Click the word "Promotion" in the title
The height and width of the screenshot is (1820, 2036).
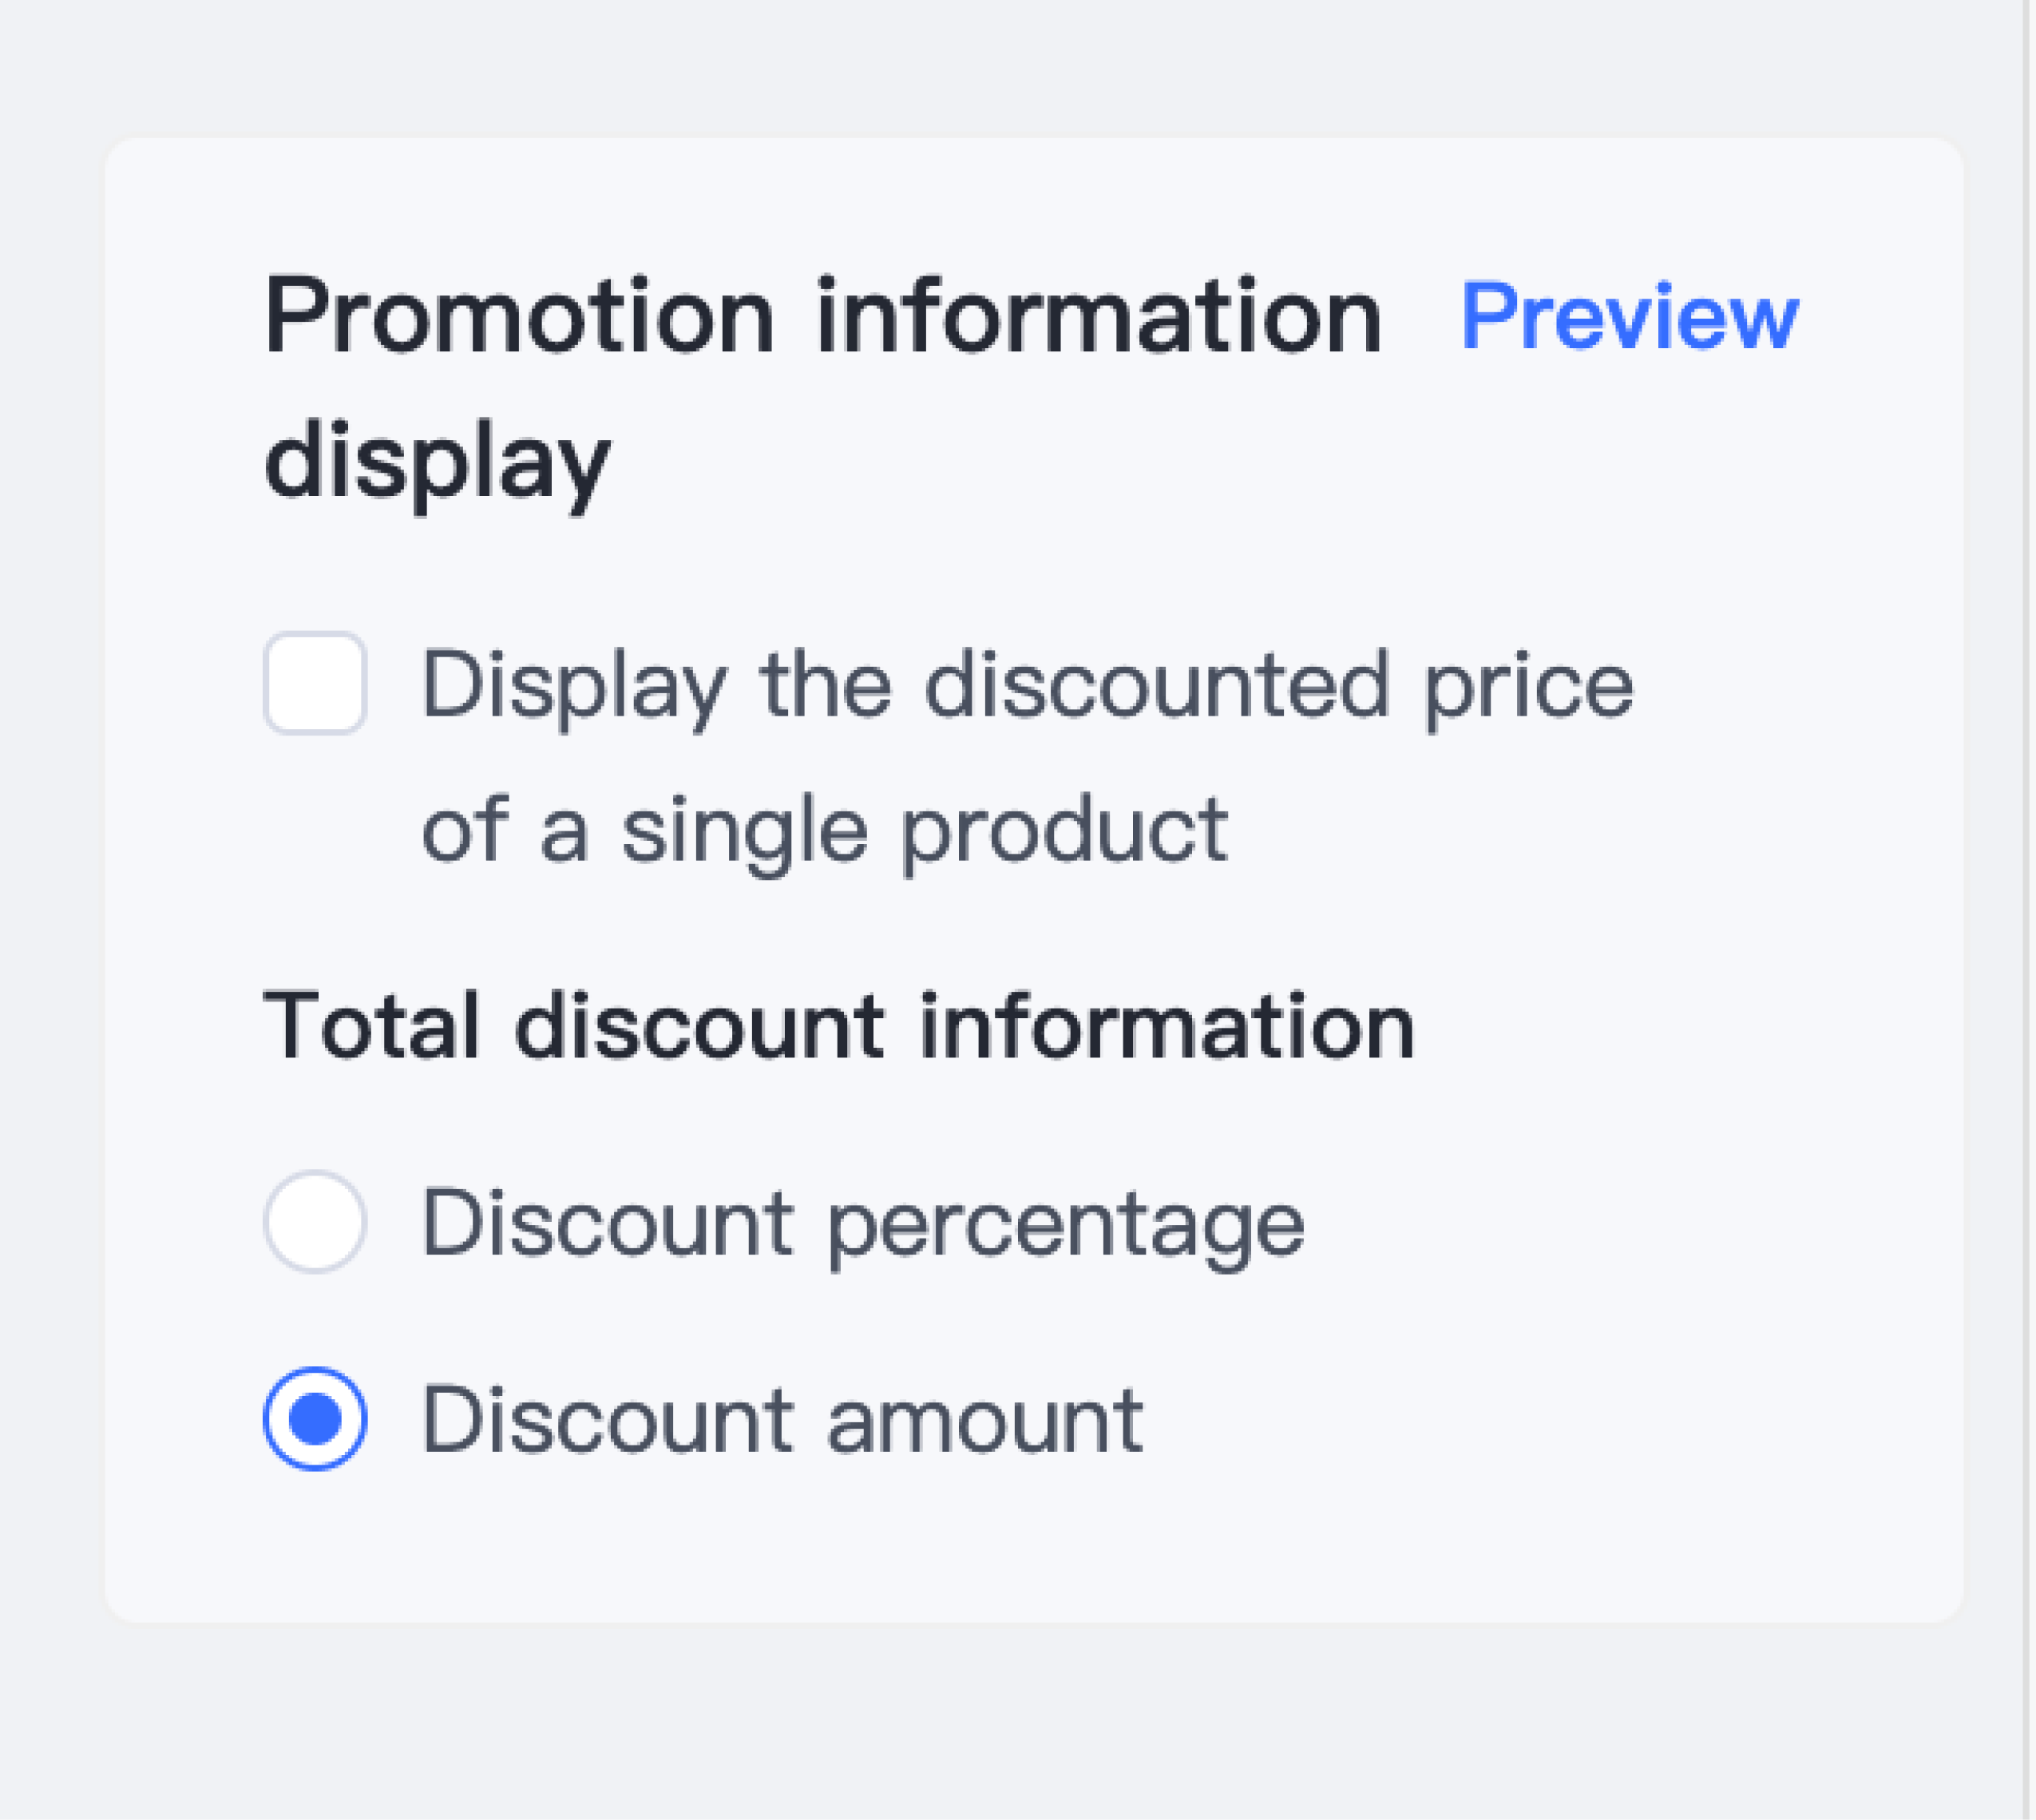point(519,318)
